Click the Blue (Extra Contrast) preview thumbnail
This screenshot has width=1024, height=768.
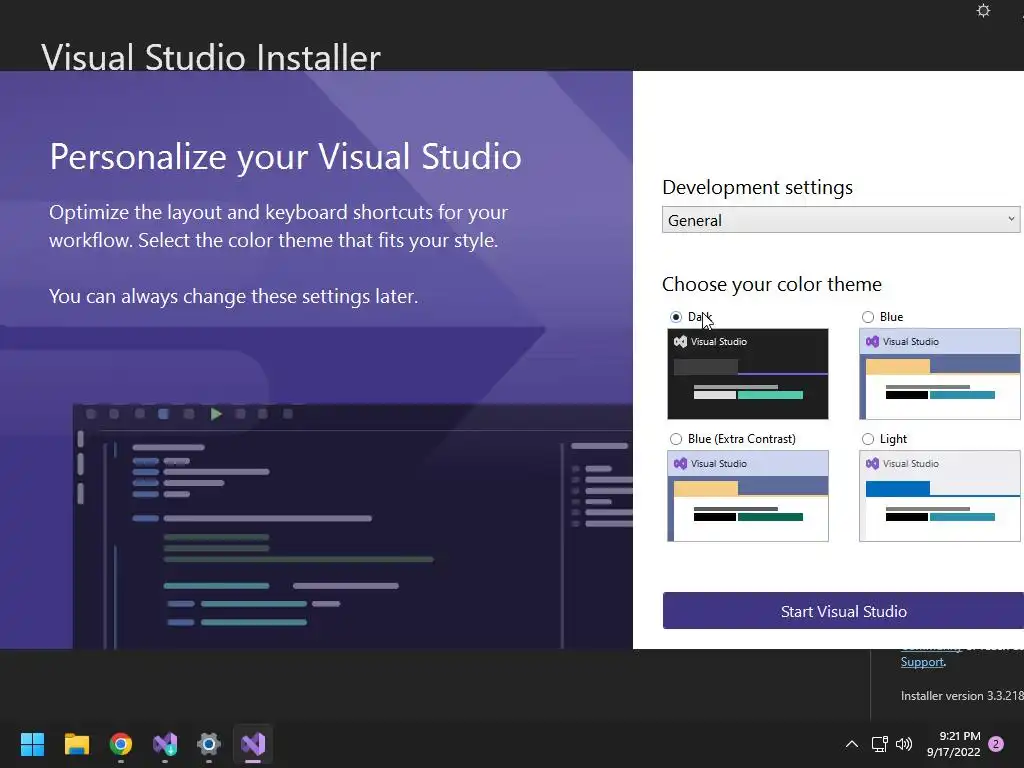[748, 496]
